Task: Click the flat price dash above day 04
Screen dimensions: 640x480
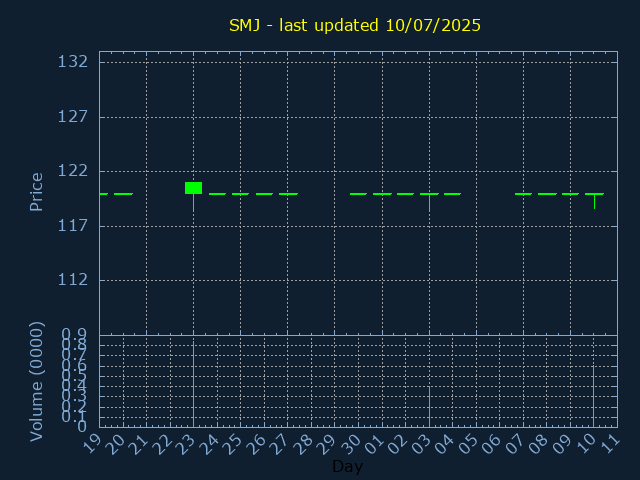Action: (452, 194)
